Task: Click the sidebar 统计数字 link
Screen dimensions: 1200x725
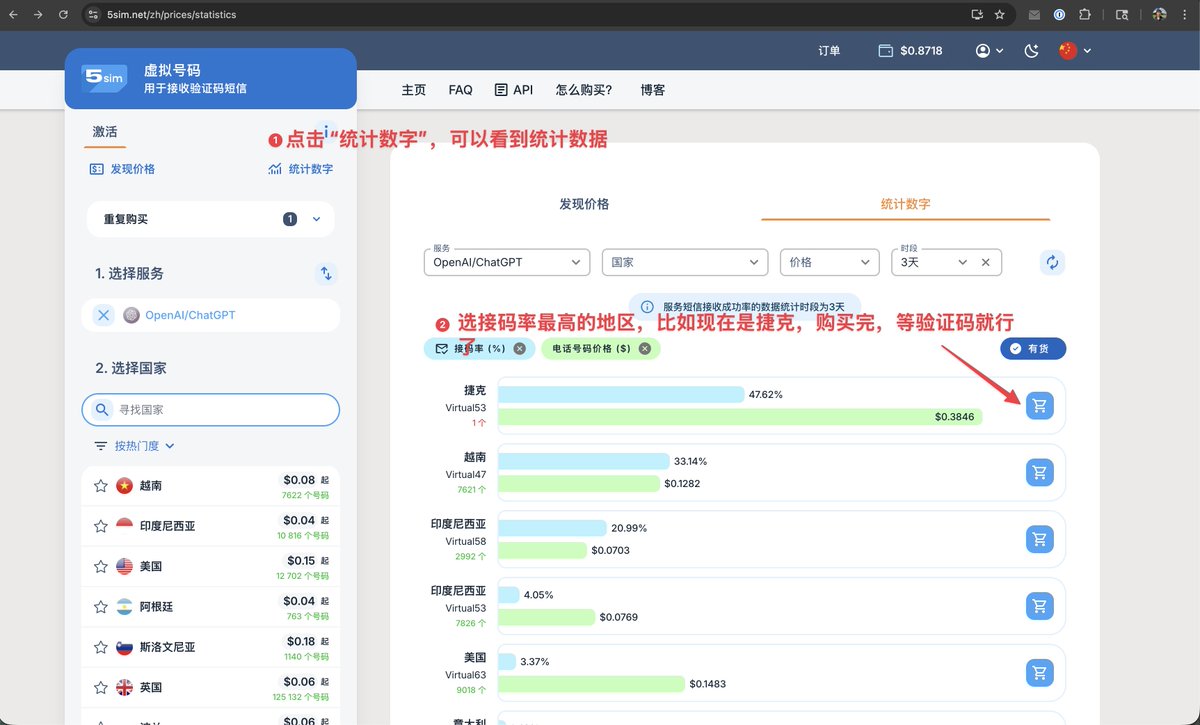Action: point(300,169)
